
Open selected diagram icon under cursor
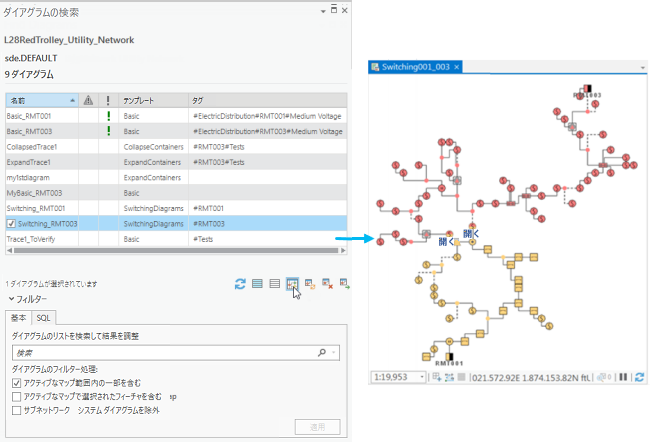[x=292, y=284]
